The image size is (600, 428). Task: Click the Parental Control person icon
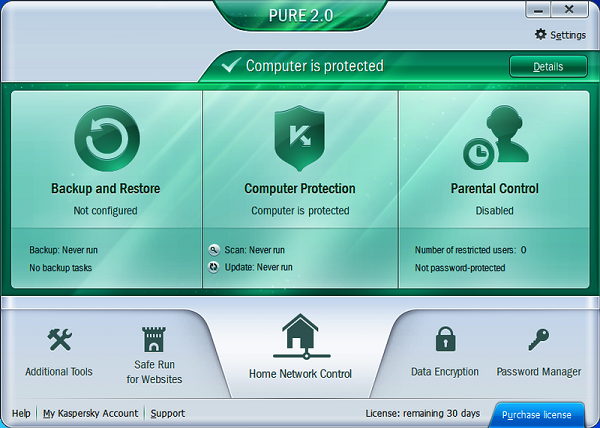496,137
